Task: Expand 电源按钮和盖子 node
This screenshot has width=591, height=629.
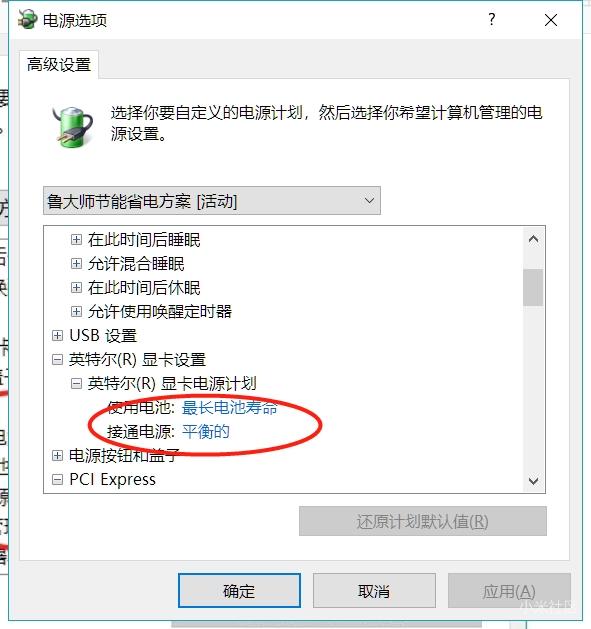Action: click(x=57, y=455)
